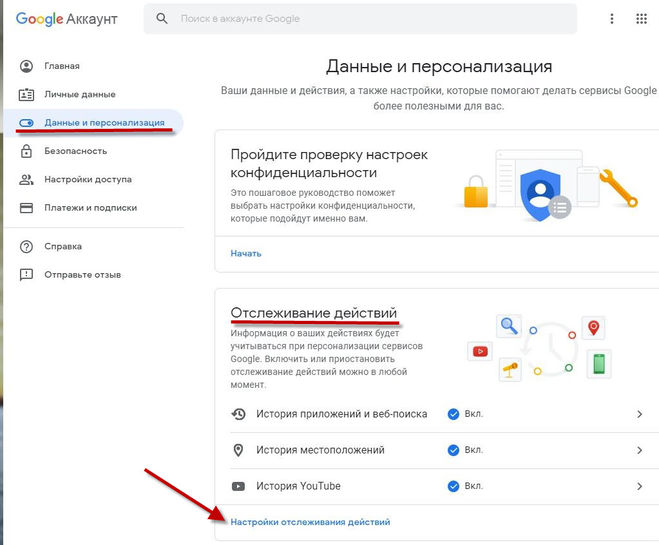The width and height of the screenshot is (659, 545).
Task: Toggle the Вкл. status for История YouTube
Action: pyautogui.click(x=465, y=486)
